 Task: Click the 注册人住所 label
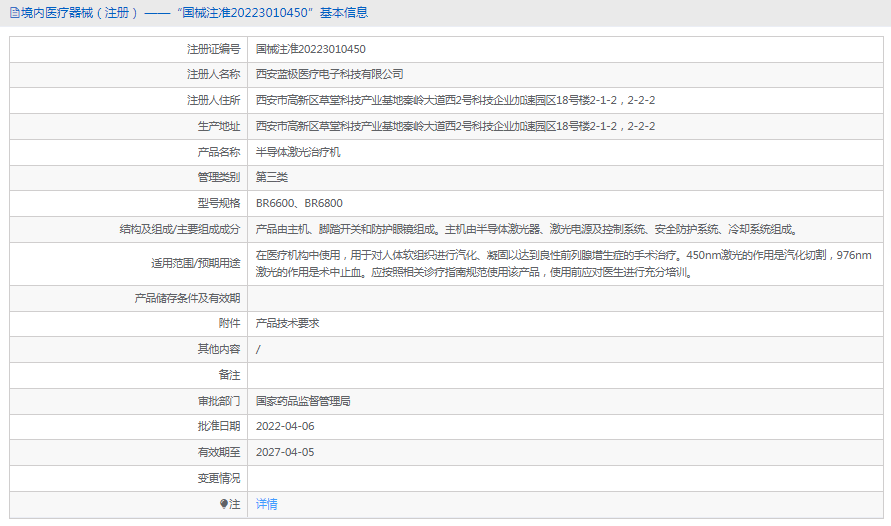tap(214, 101)
